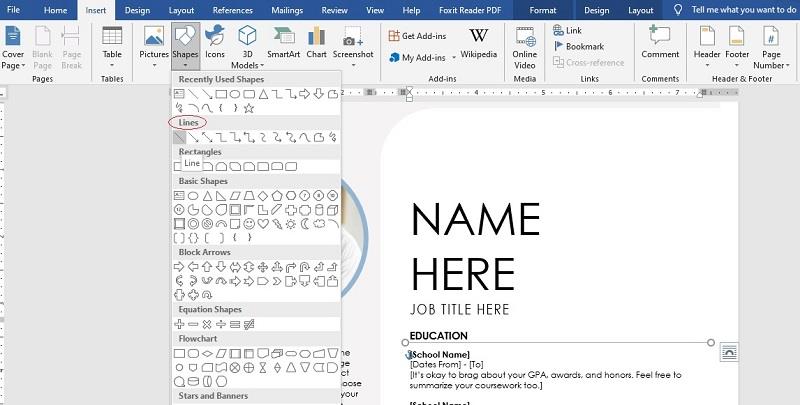Pick the star shape in Recently Used Shapes
This screenshot has width=800, height=405.
tap(249, 108)
